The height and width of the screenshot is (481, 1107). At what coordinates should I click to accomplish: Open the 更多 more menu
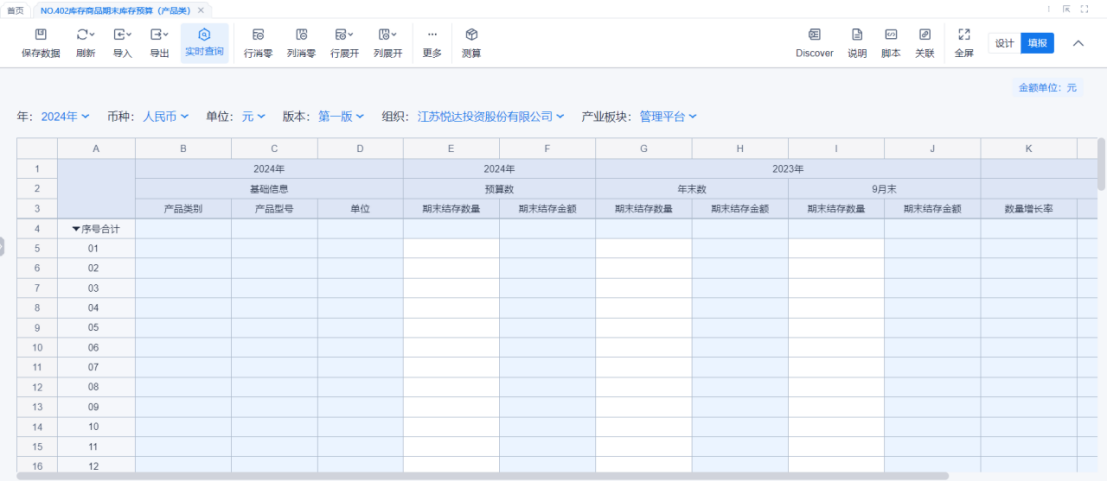pyautogui.click(x=432, y=36)
